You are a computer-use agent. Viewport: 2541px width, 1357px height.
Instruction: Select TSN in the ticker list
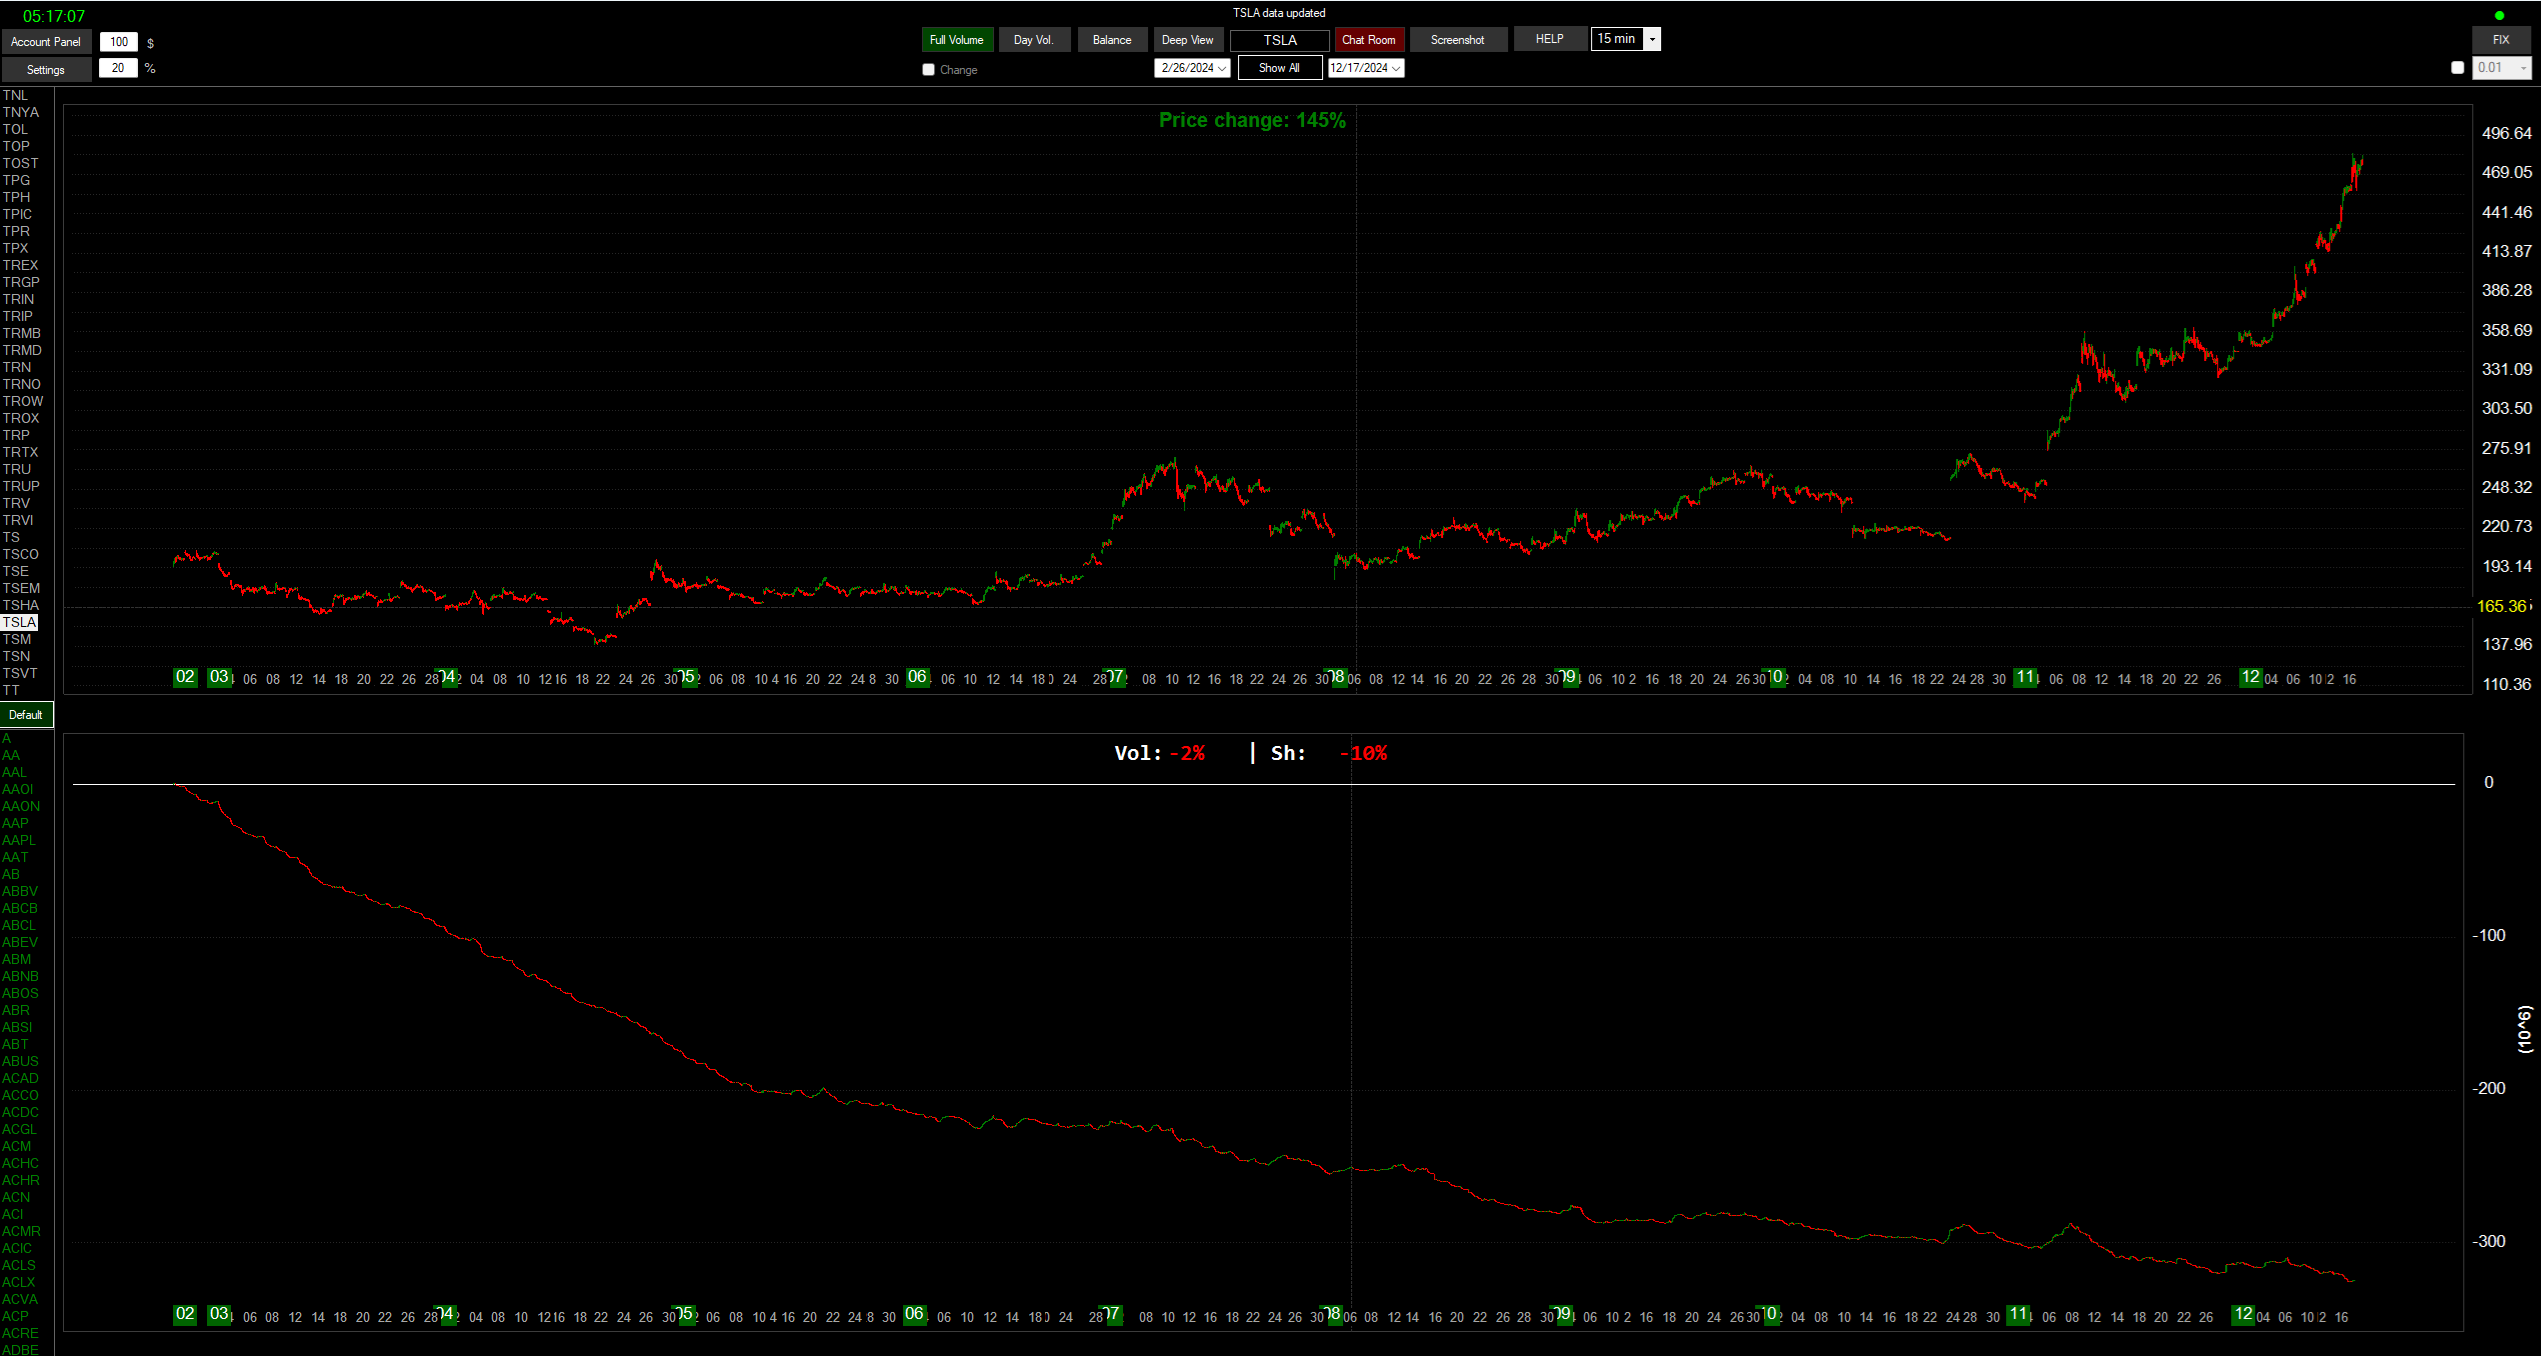(x=16, y=656)
